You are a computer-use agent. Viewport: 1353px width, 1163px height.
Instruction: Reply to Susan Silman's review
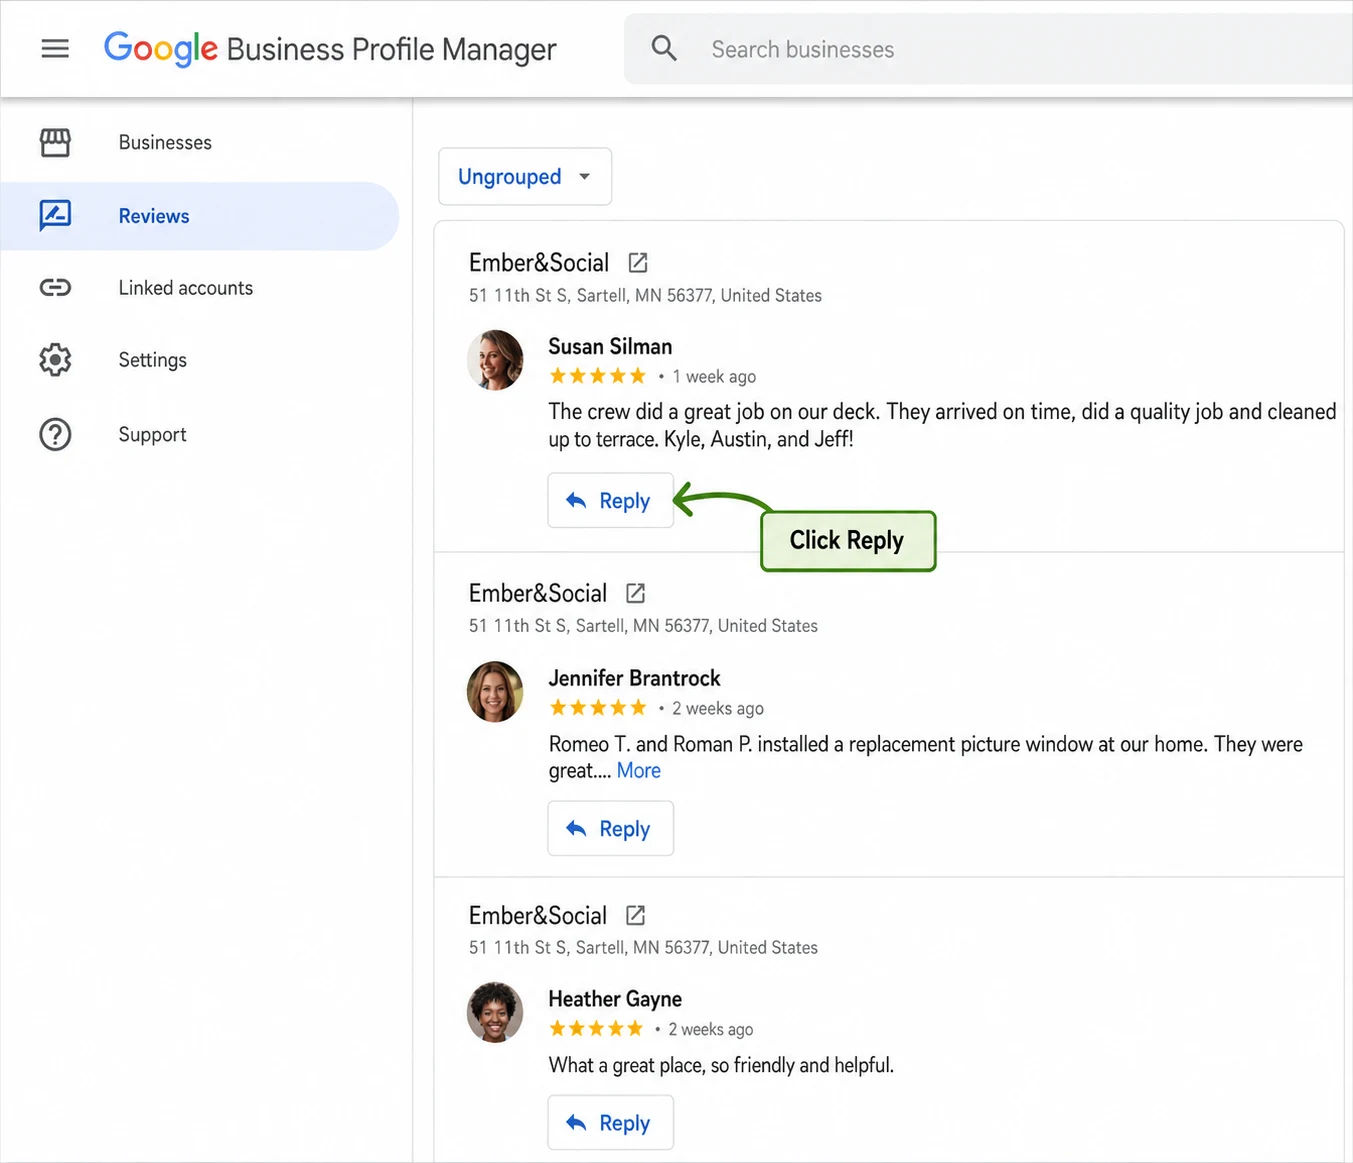pos(610,500)
